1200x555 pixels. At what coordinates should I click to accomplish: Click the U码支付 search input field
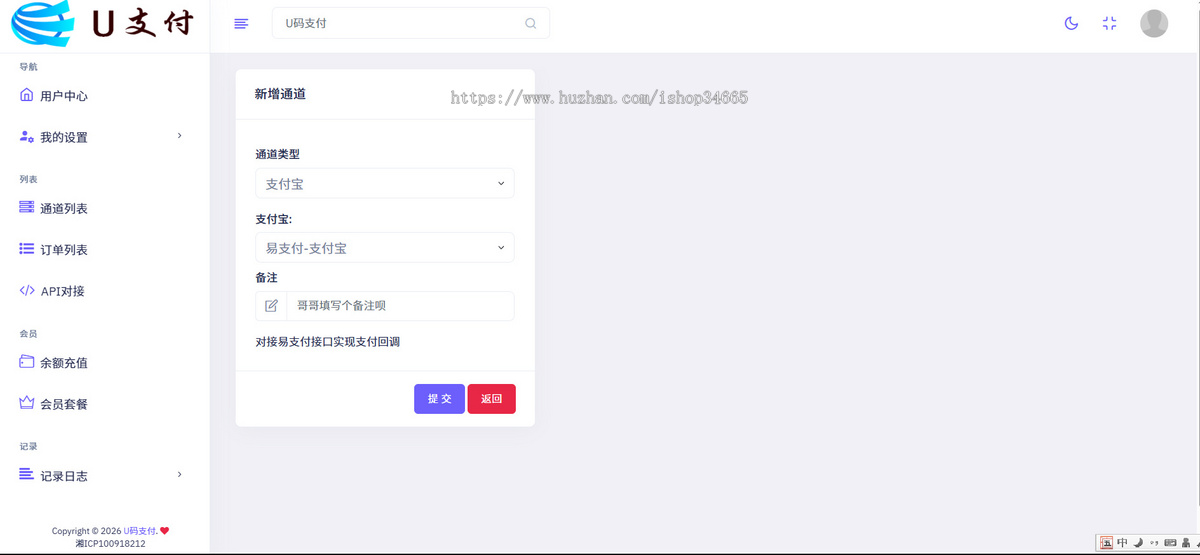[411, 23]
